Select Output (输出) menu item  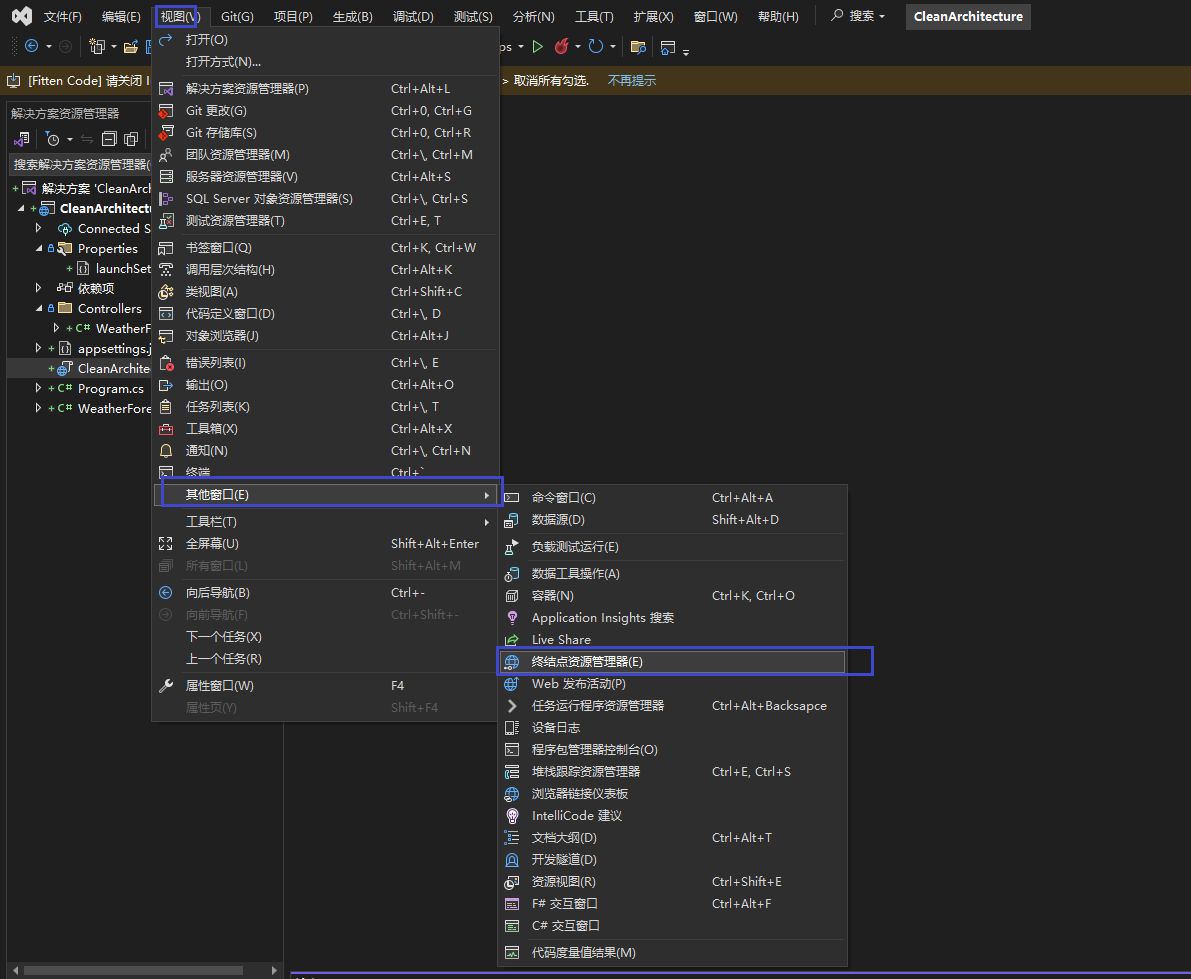[327, 385]
